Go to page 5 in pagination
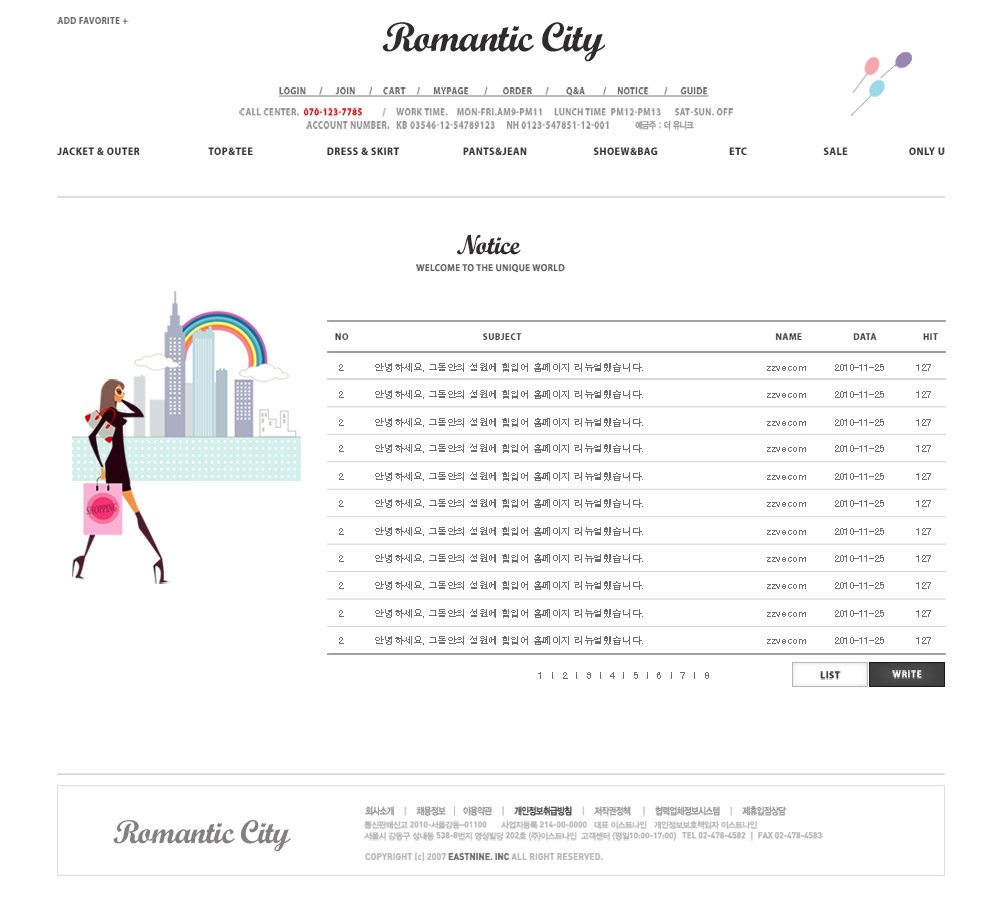Image resolution: width=1007 pixels, height=897 pixels. (x=635, y=676)
